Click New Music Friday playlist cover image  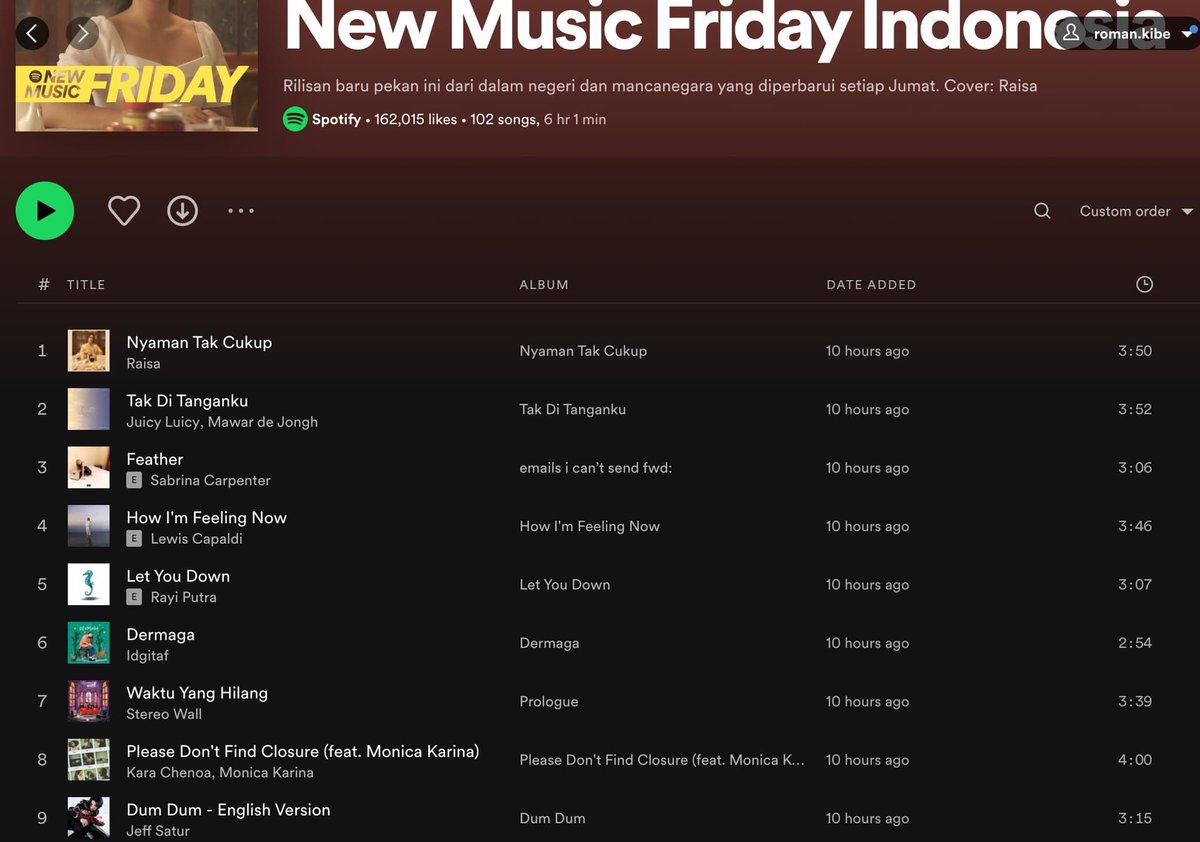[136, 66]
